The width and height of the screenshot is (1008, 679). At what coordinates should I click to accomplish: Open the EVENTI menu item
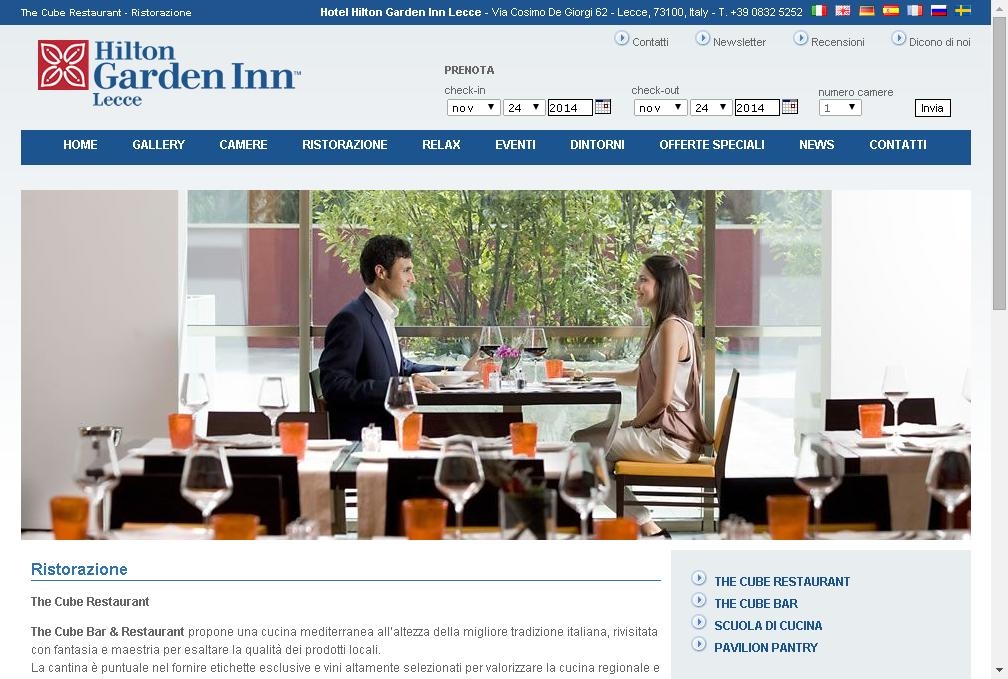pyautogui.click(x=515, y=145)
